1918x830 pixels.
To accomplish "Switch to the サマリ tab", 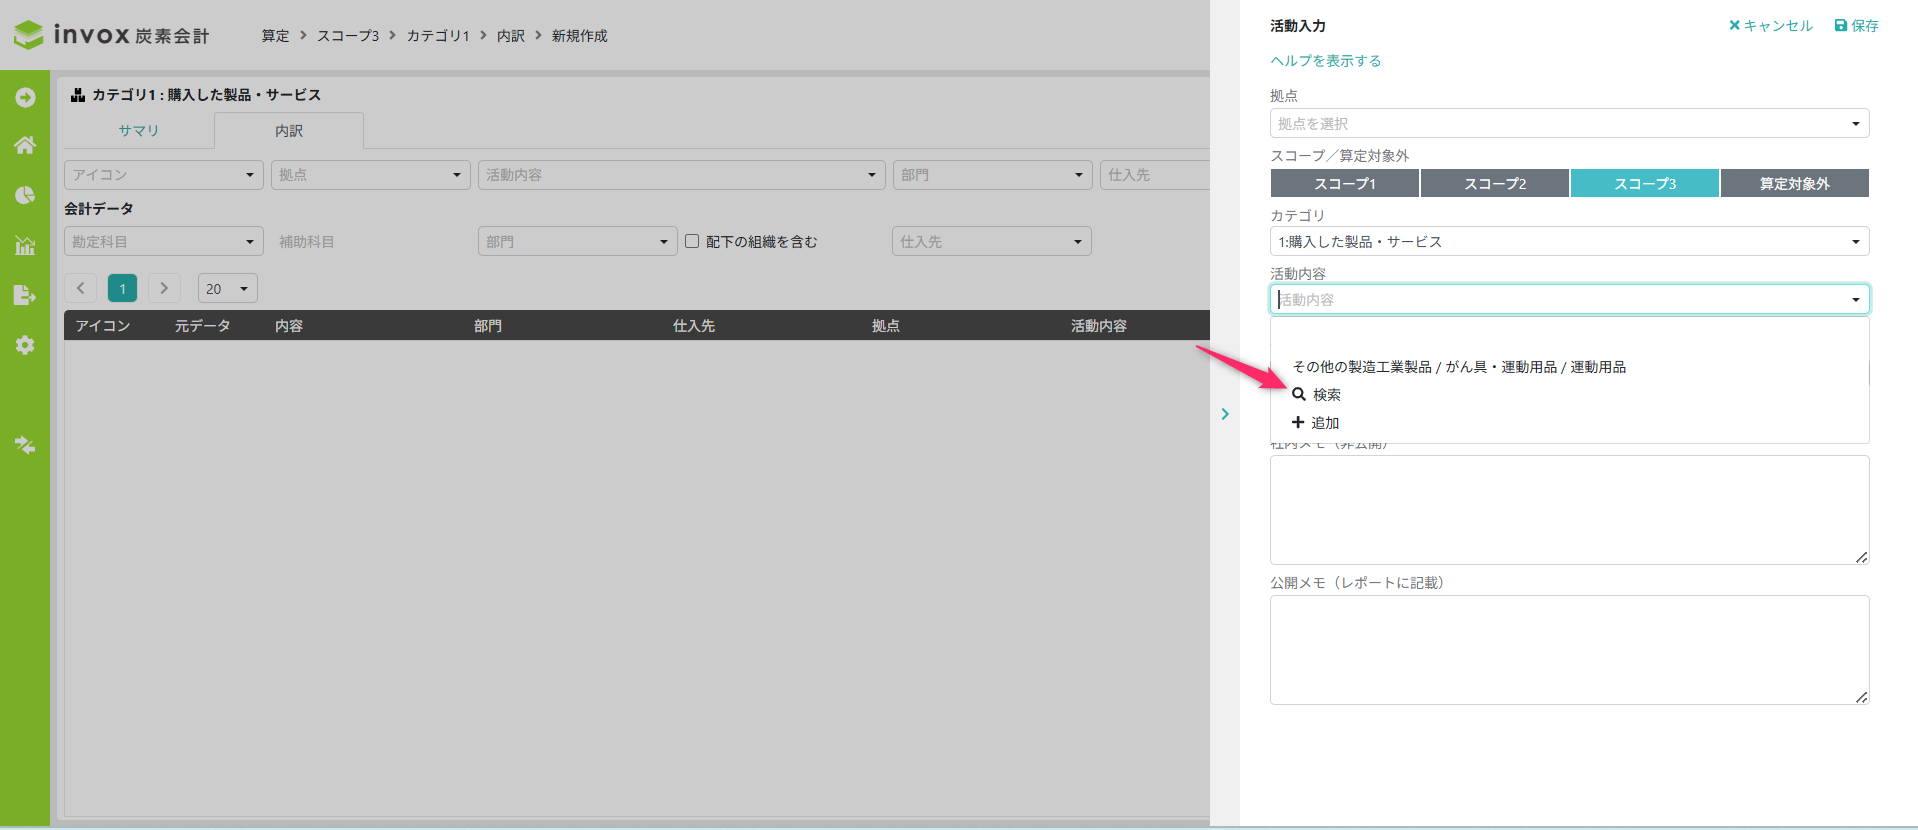I will pos(139,131).
